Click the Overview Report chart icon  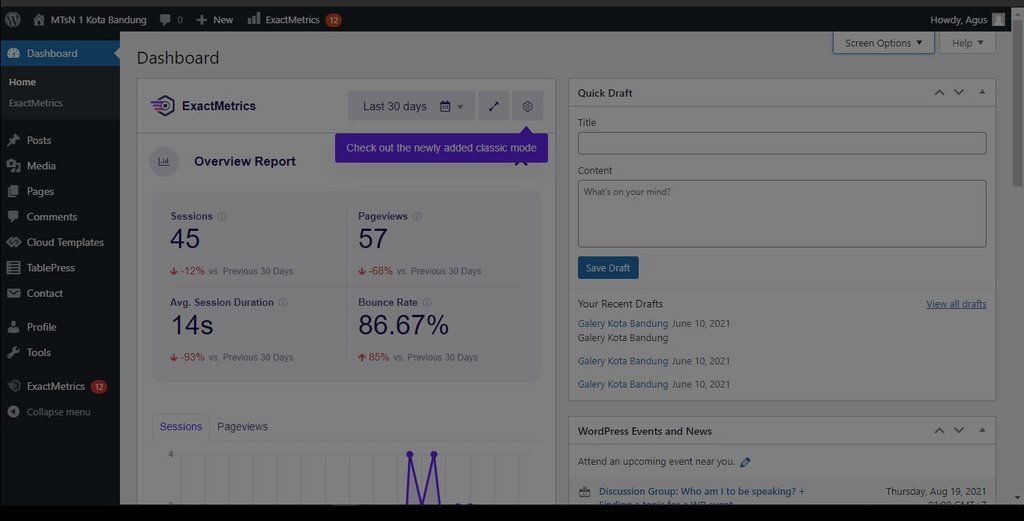[x=164, y=161]
